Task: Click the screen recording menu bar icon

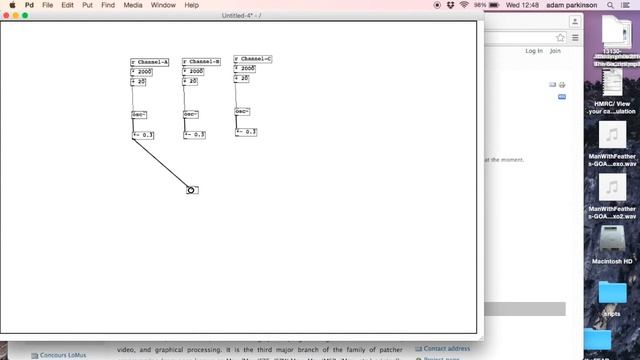Action: 437,5
